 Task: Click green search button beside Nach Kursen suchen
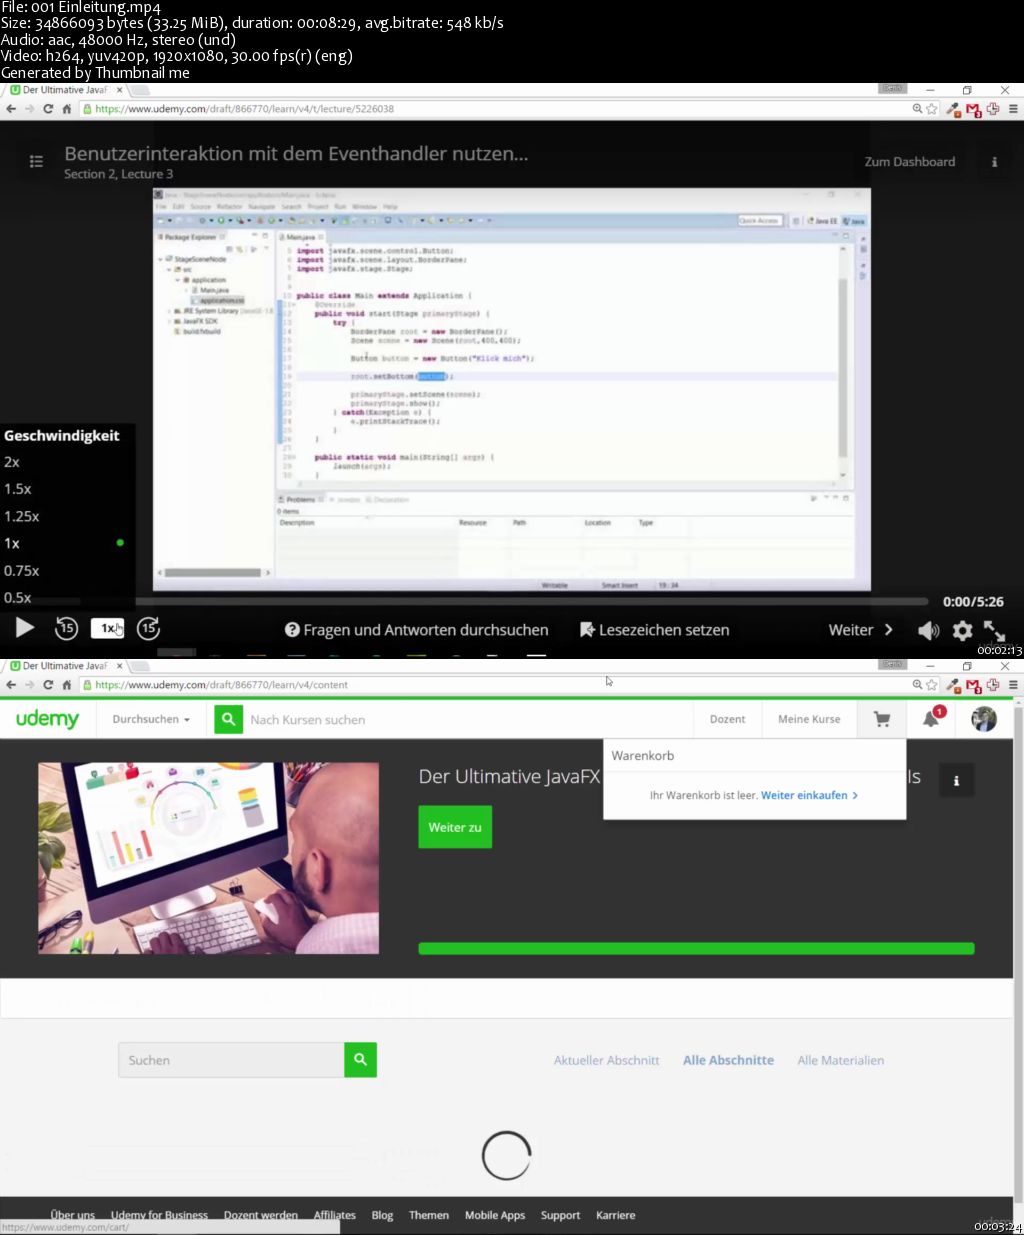tap(229, 719)
